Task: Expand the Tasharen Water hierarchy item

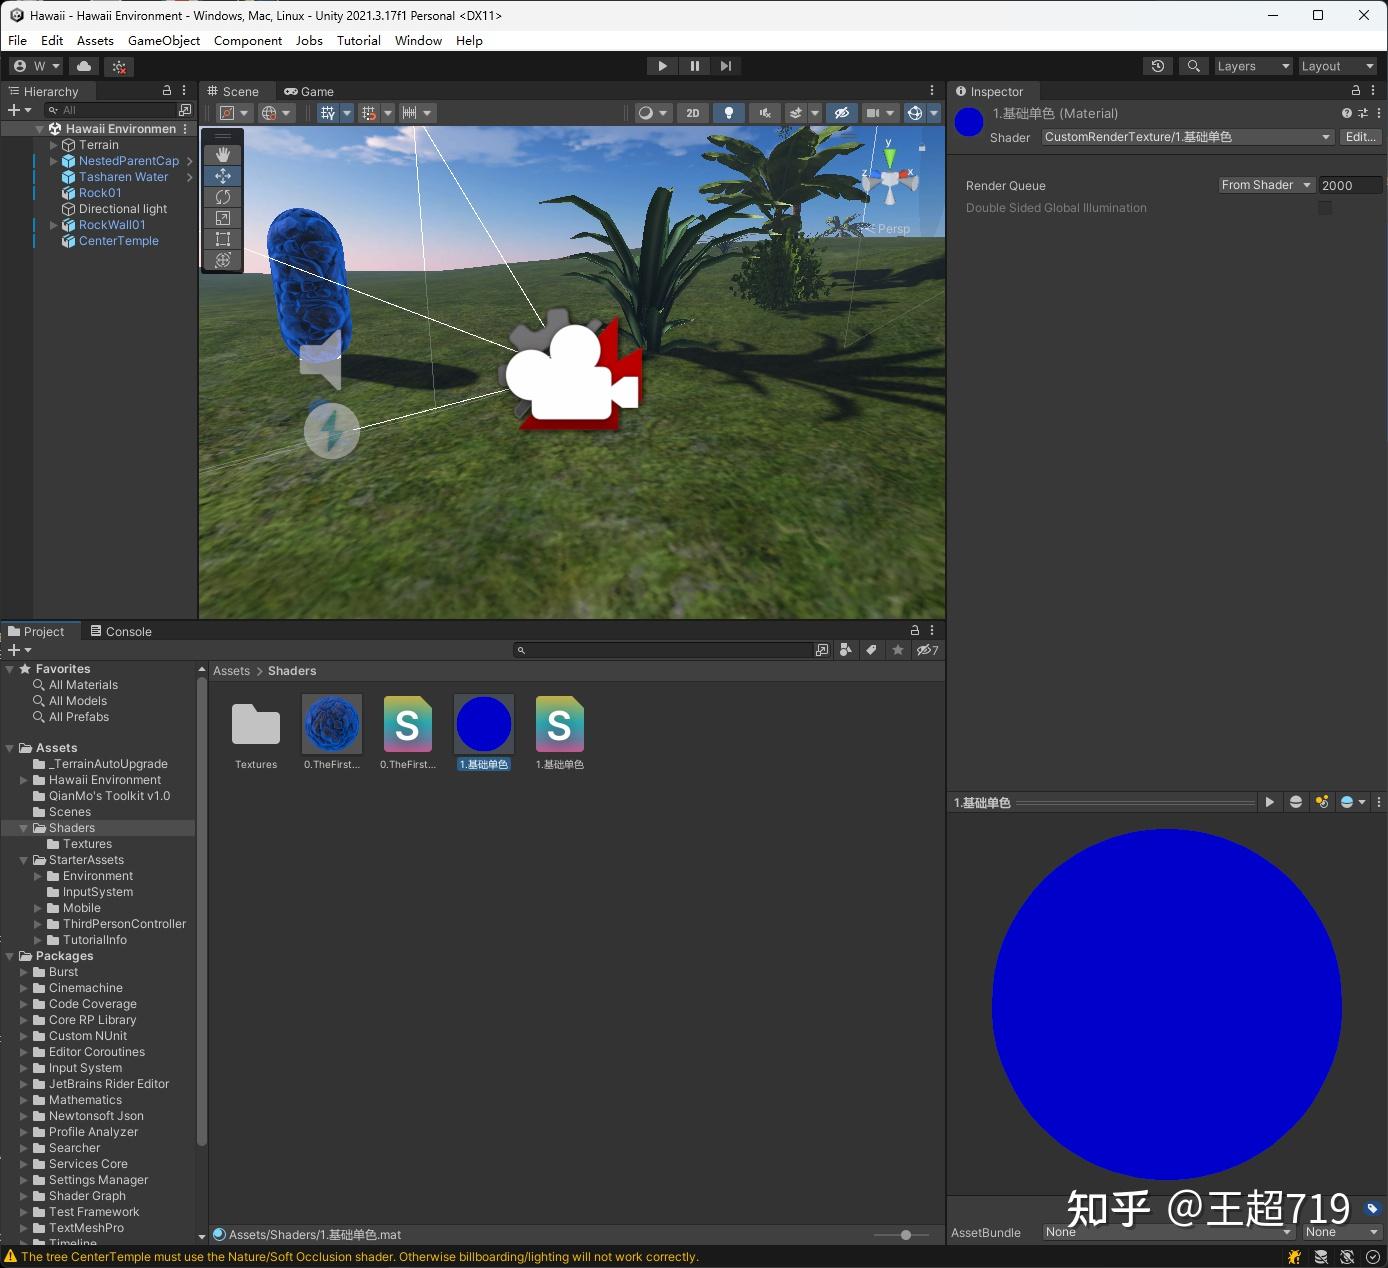Action: coord(53,177)
